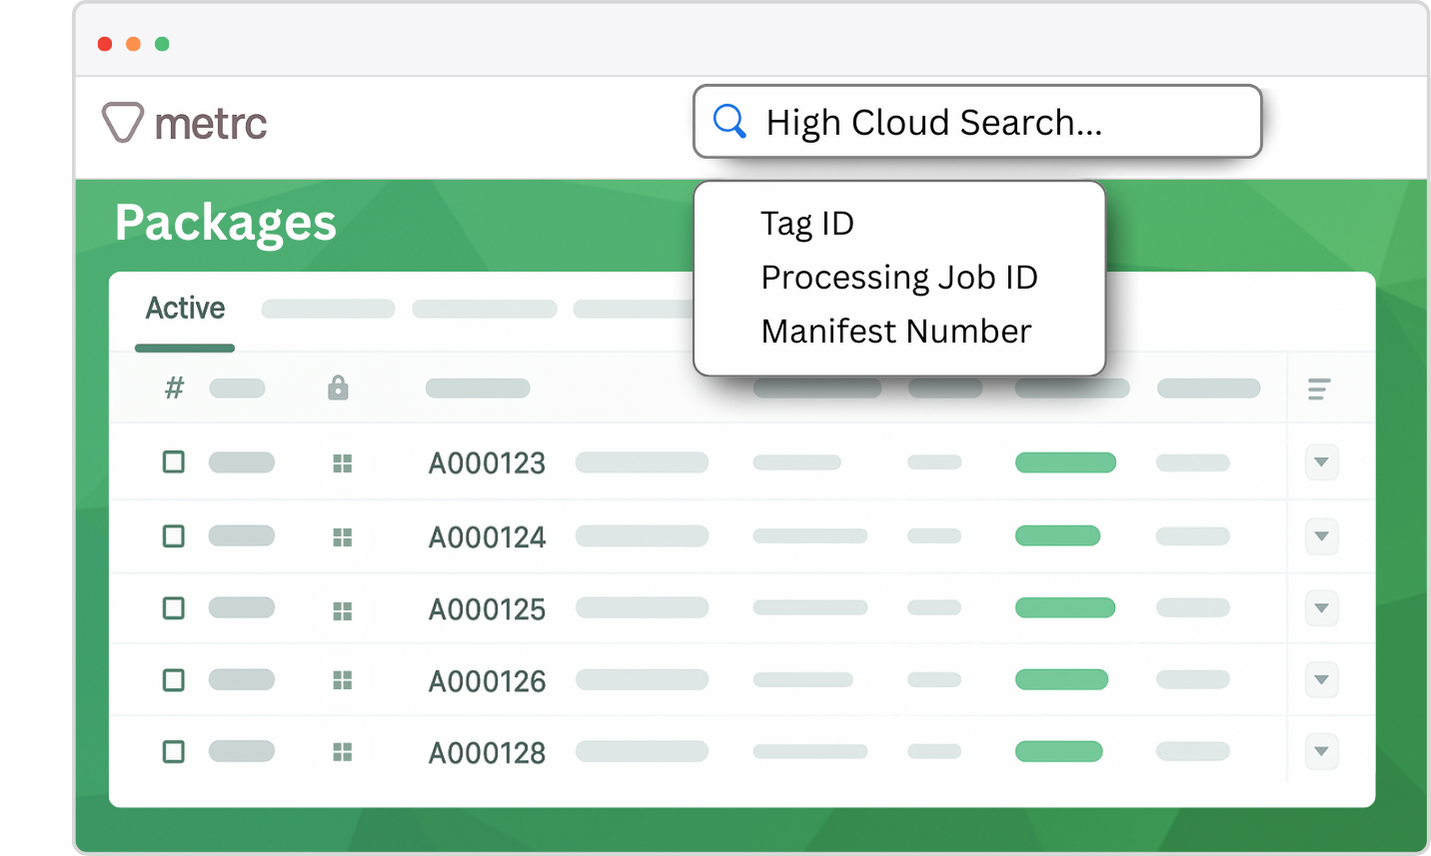This screenshot has height=856, width=1431.
Task: Open package A000124 tag link
Action: click(487, 538)
